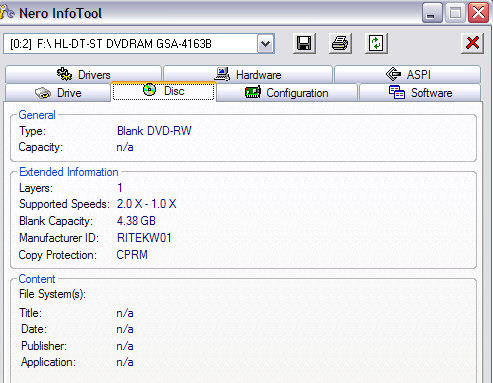Click the 'Type:' label in General
Image resolution: width=493 pixels, height=383 pixels.
(32, 131)
